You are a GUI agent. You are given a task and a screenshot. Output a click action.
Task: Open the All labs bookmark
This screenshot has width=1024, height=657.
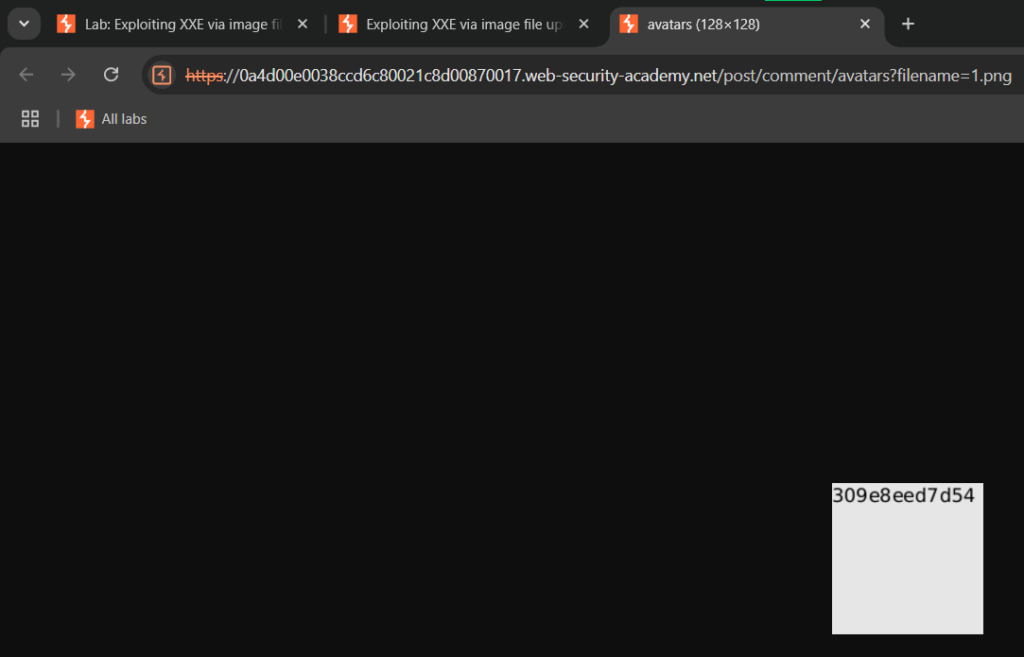[112, 119]
